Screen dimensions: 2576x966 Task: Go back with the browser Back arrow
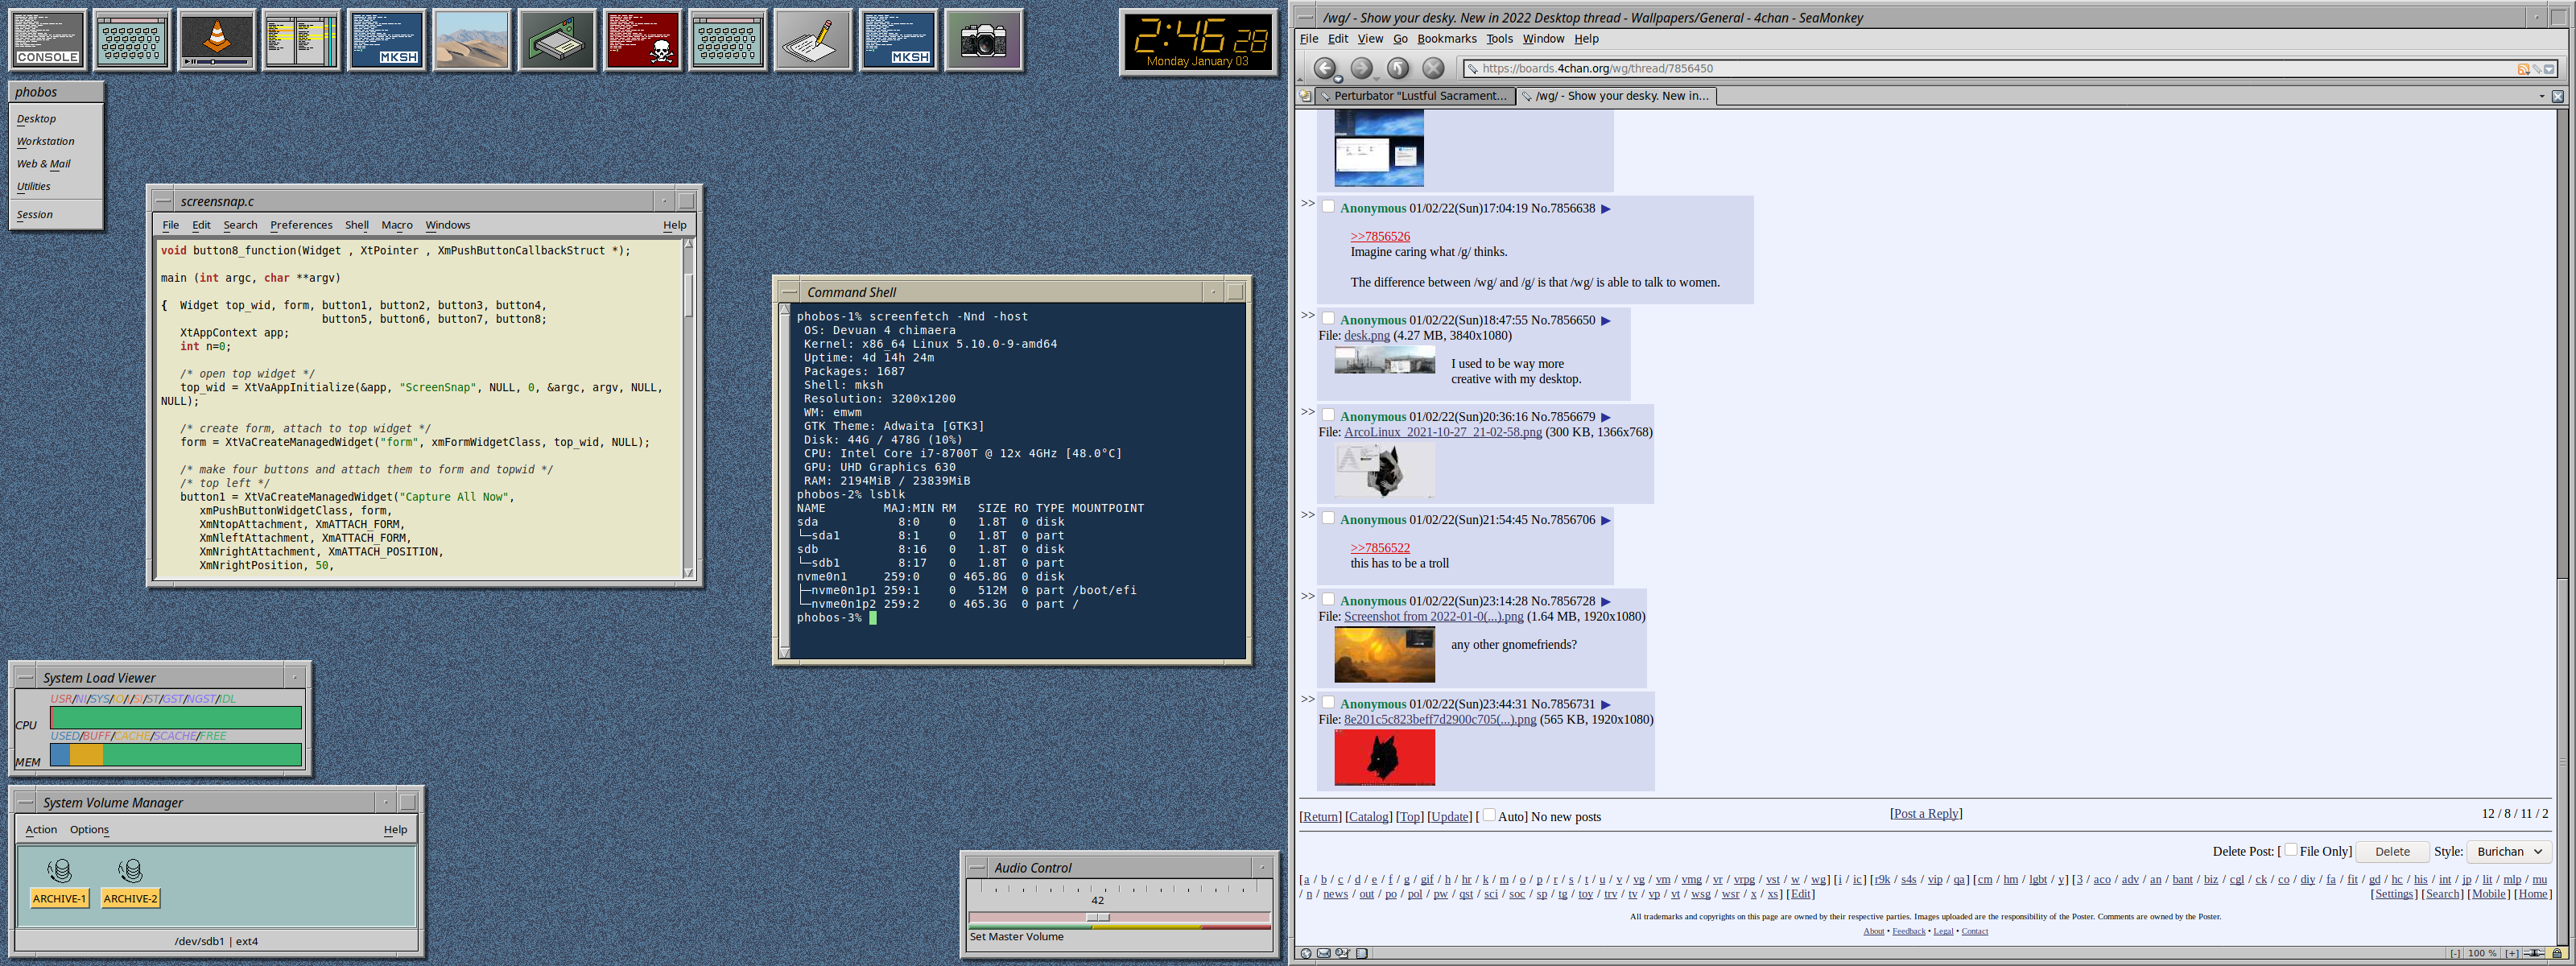[1324, 68]
